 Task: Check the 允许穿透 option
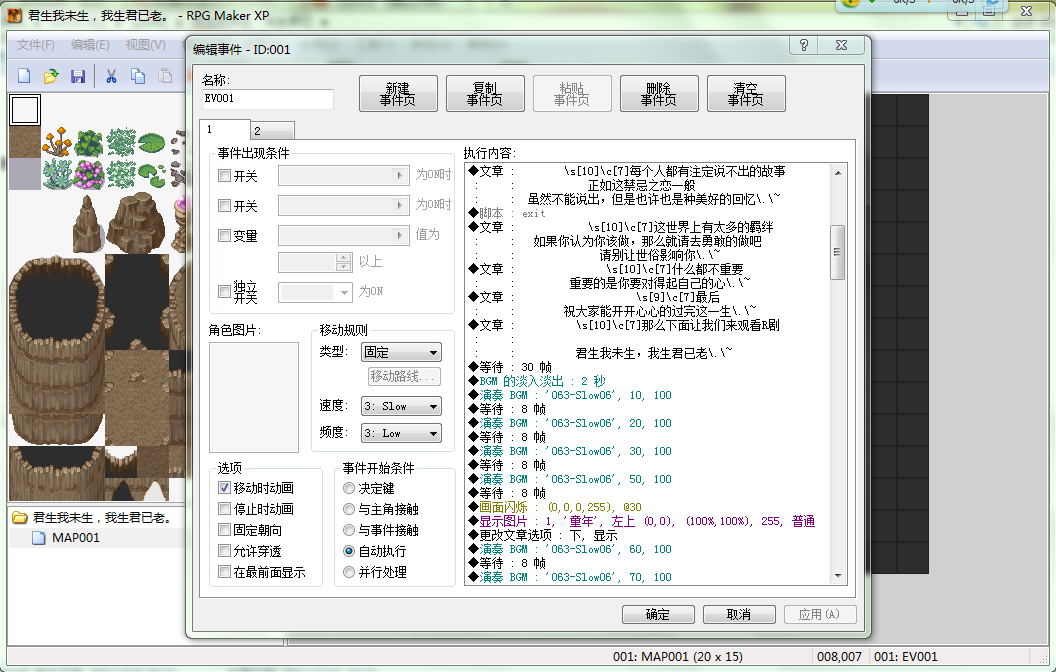pos(225,551)
